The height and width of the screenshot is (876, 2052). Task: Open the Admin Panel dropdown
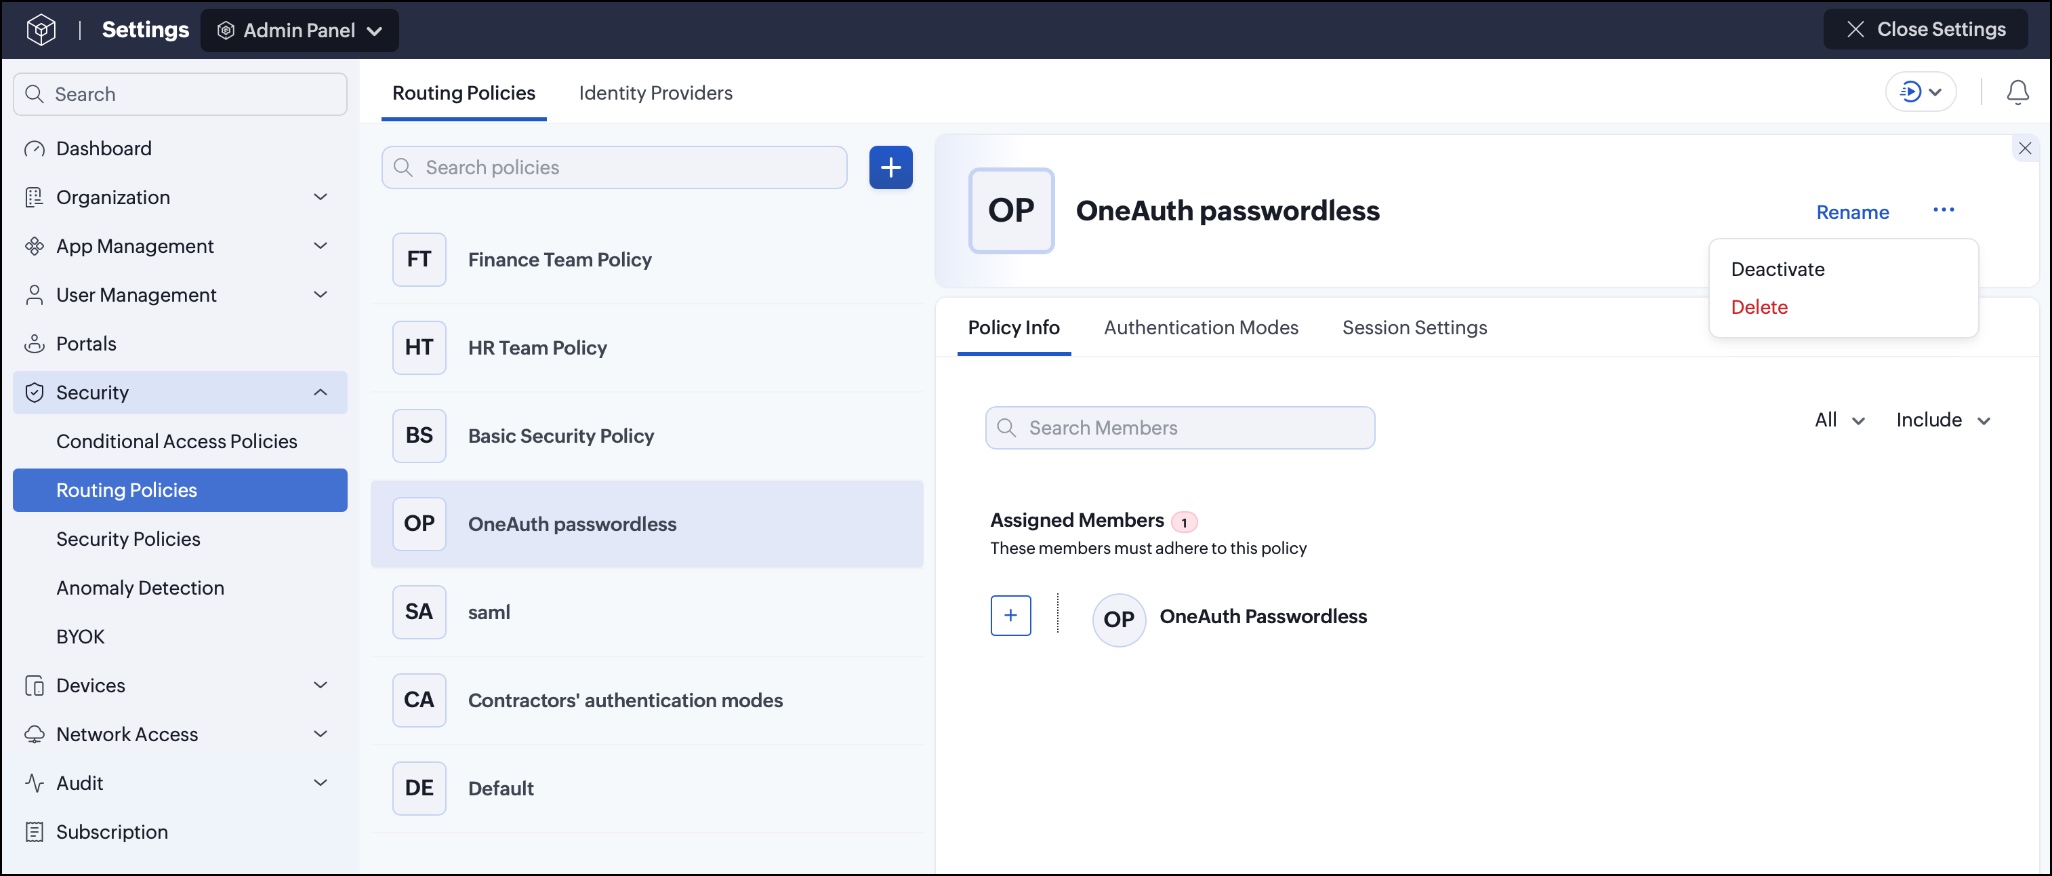pos(300,30)
